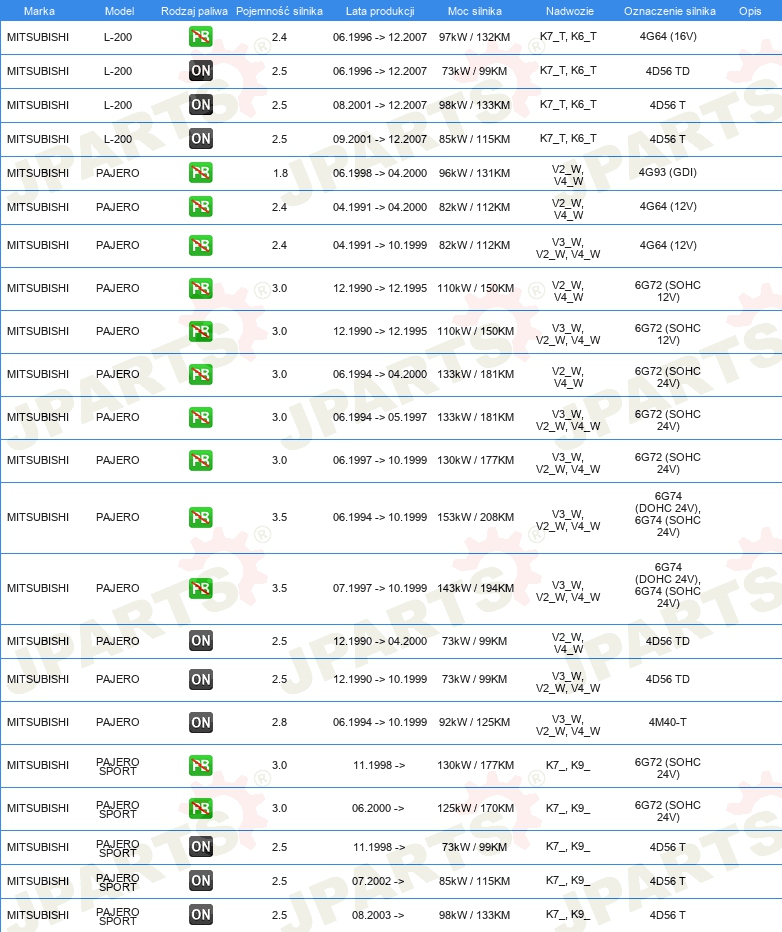The height and width of the screenshot is (932, 782).
Task: Select the date range '08.2001 -> 12.2007'
Action: click(380, 105)
